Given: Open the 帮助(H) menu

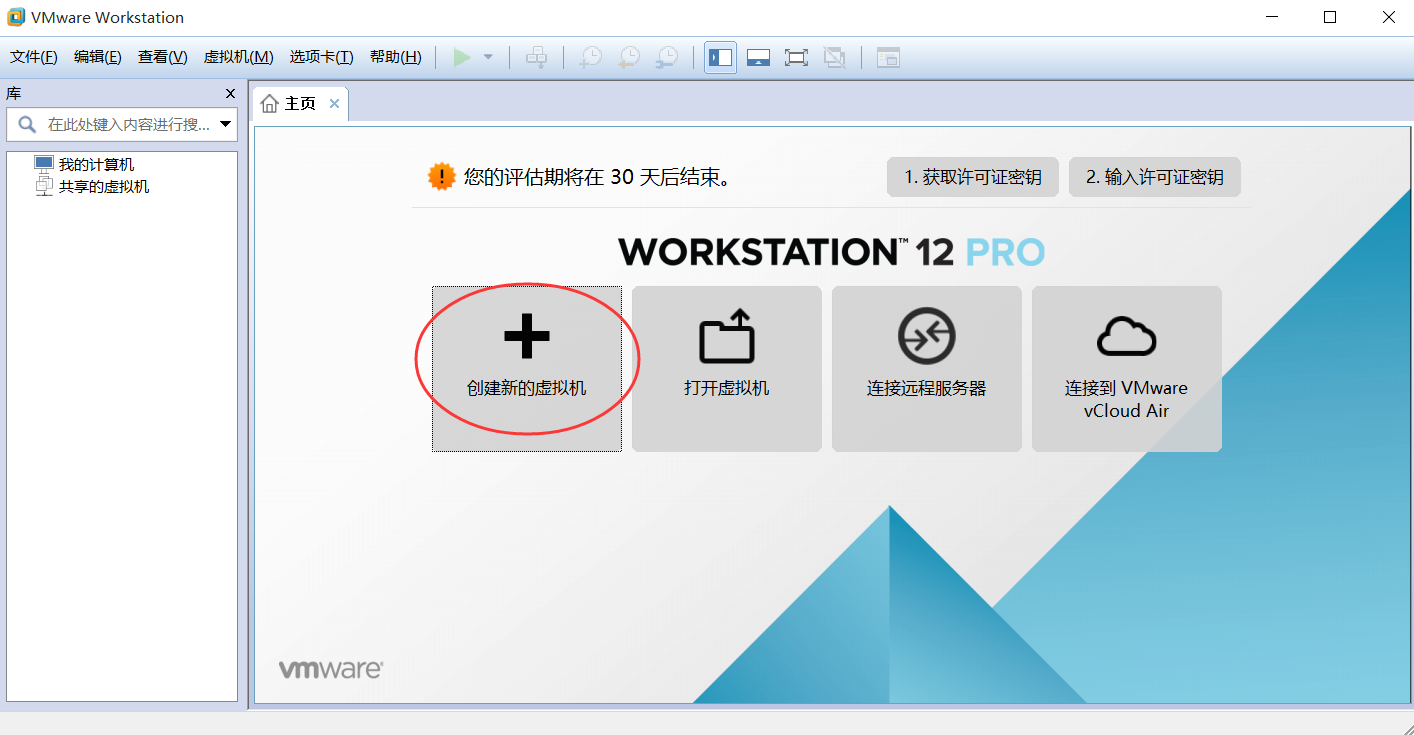Looking at the screenshot, I should point(396,57).
